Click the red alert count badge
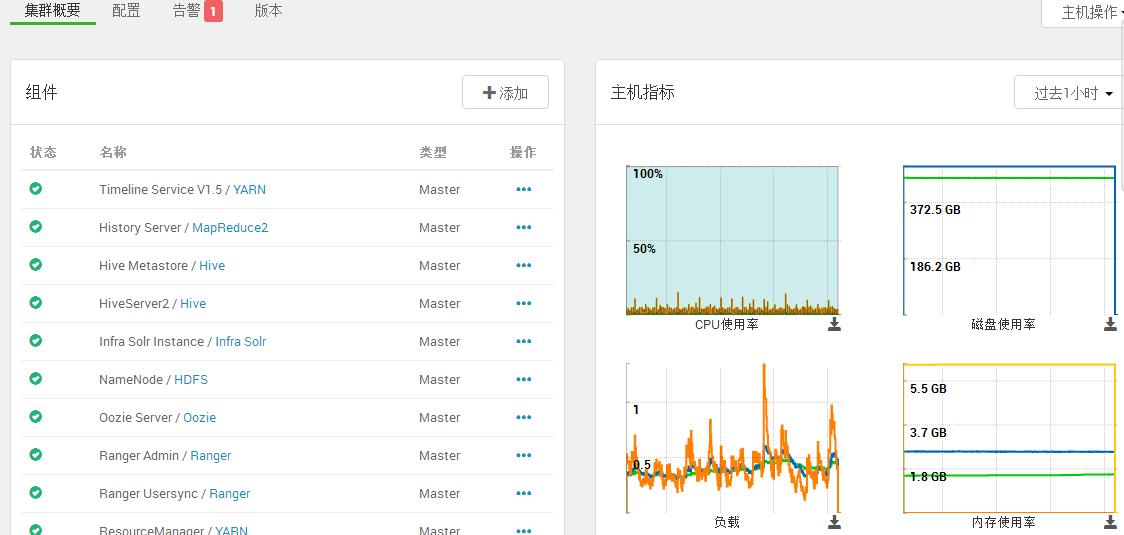This screenshot has height=535, width=1124. [x=214, y=11]
